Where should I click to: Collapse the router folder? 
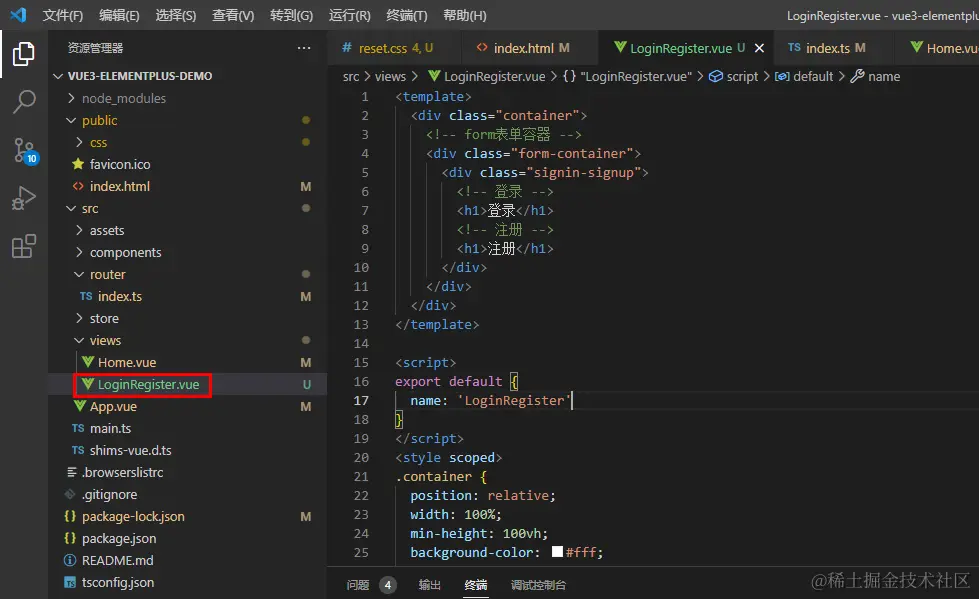click(x=79, y=274)
